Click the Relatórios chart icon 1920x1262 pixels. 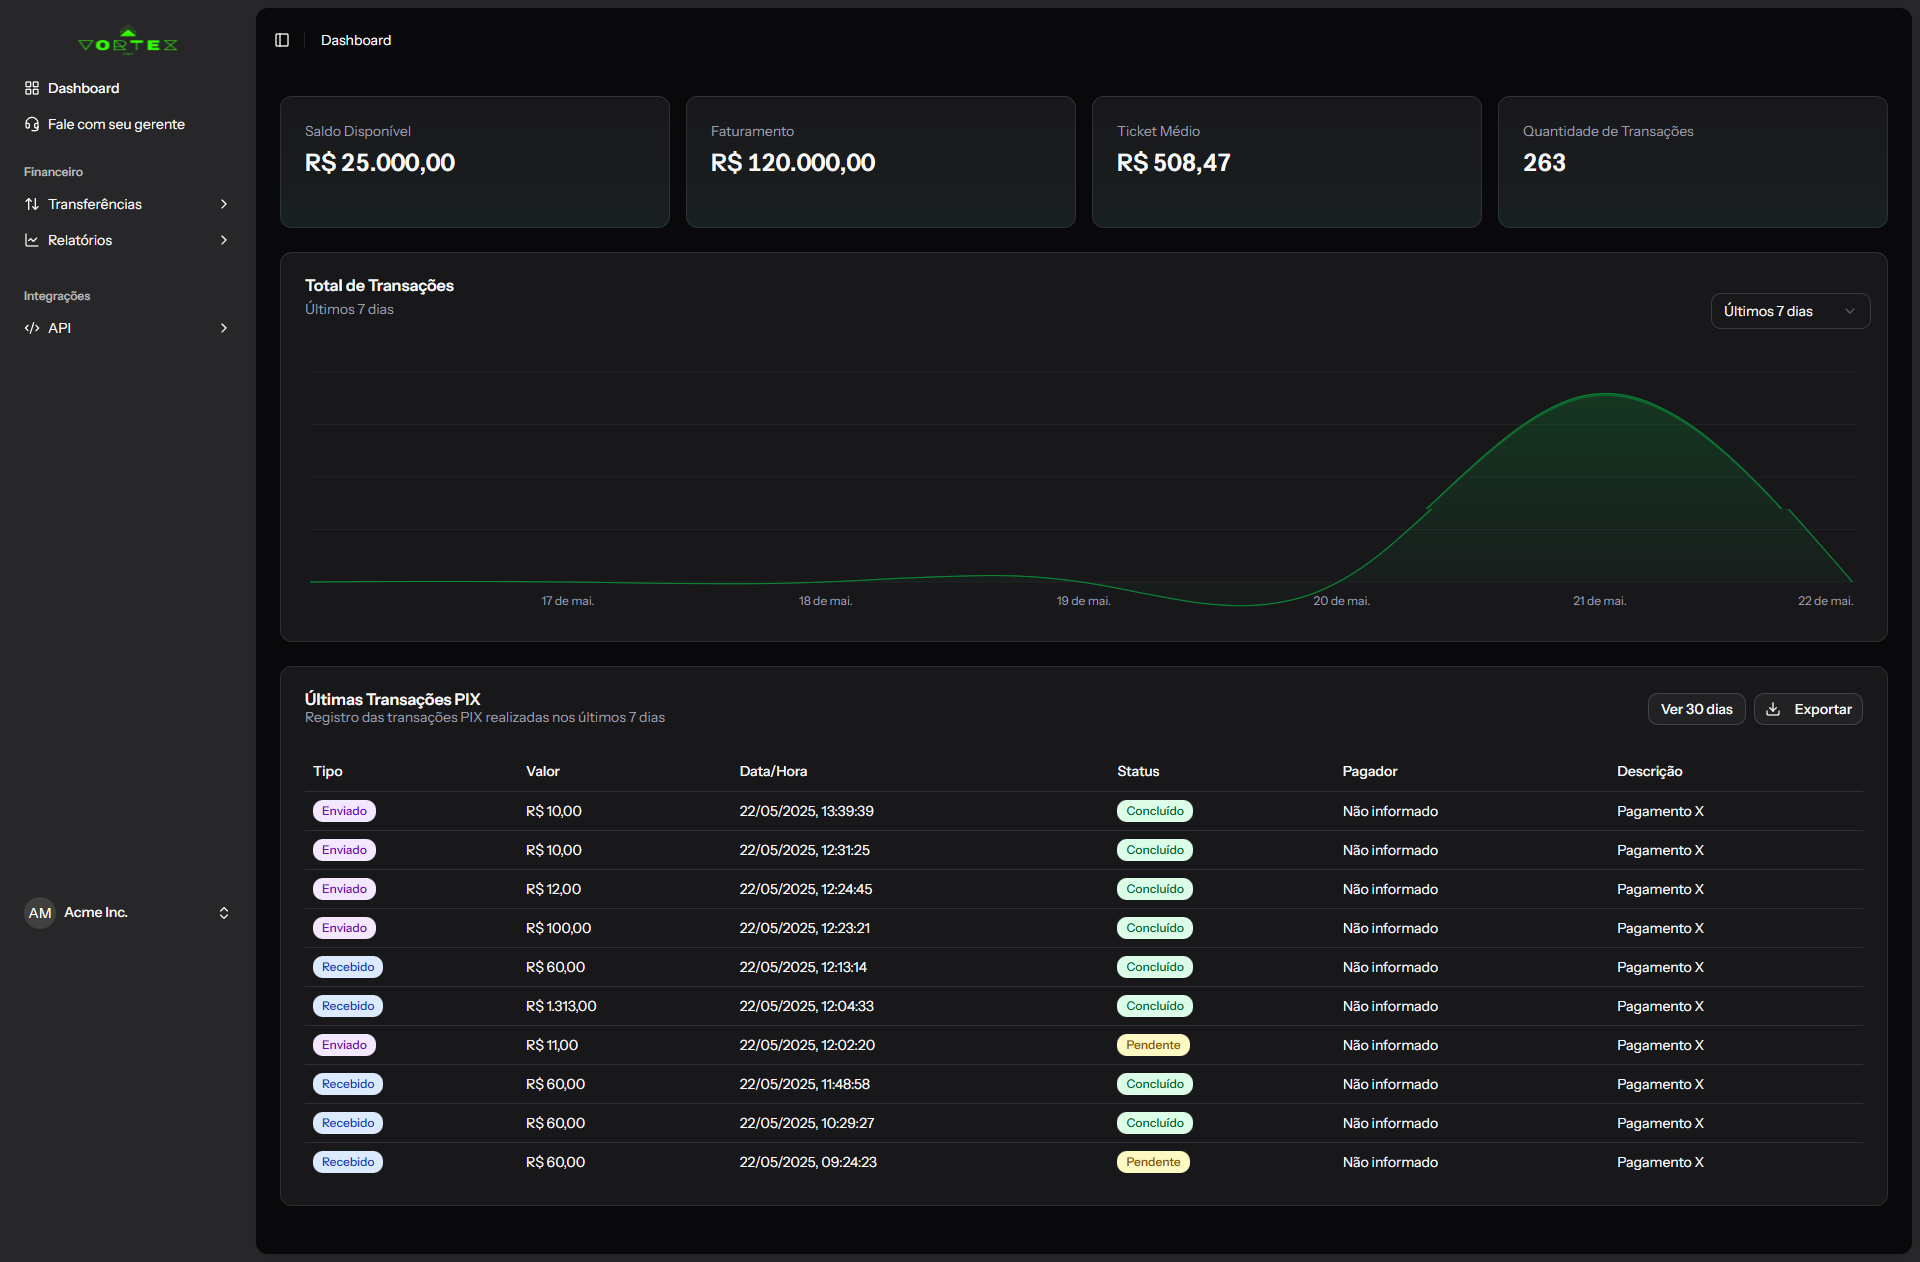pyautogui.click(x=32, y=240)
